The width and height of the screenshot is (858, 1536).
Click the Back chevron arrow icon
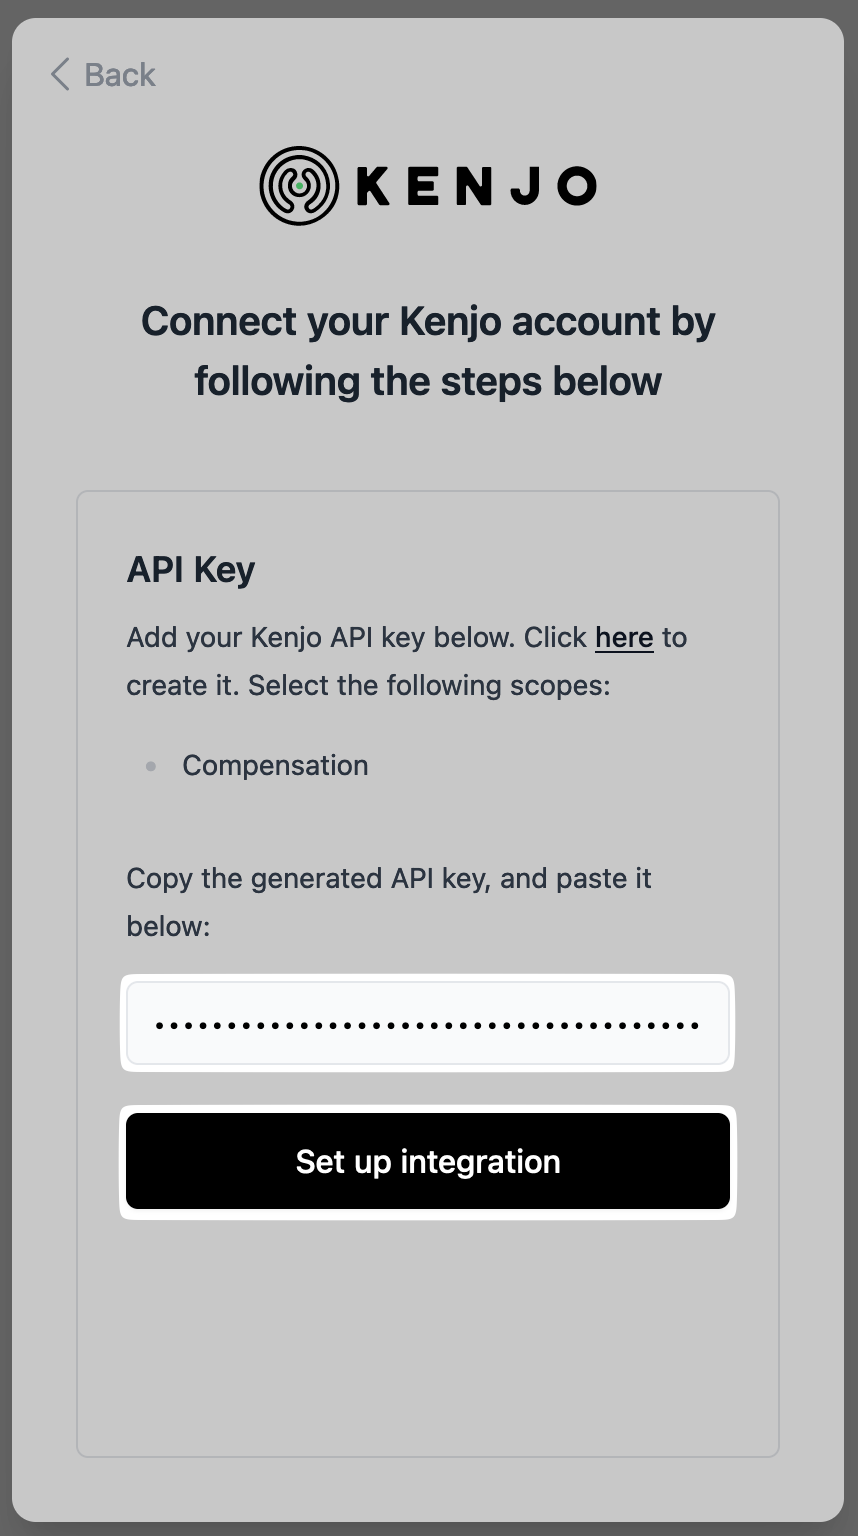pos(60,75)
